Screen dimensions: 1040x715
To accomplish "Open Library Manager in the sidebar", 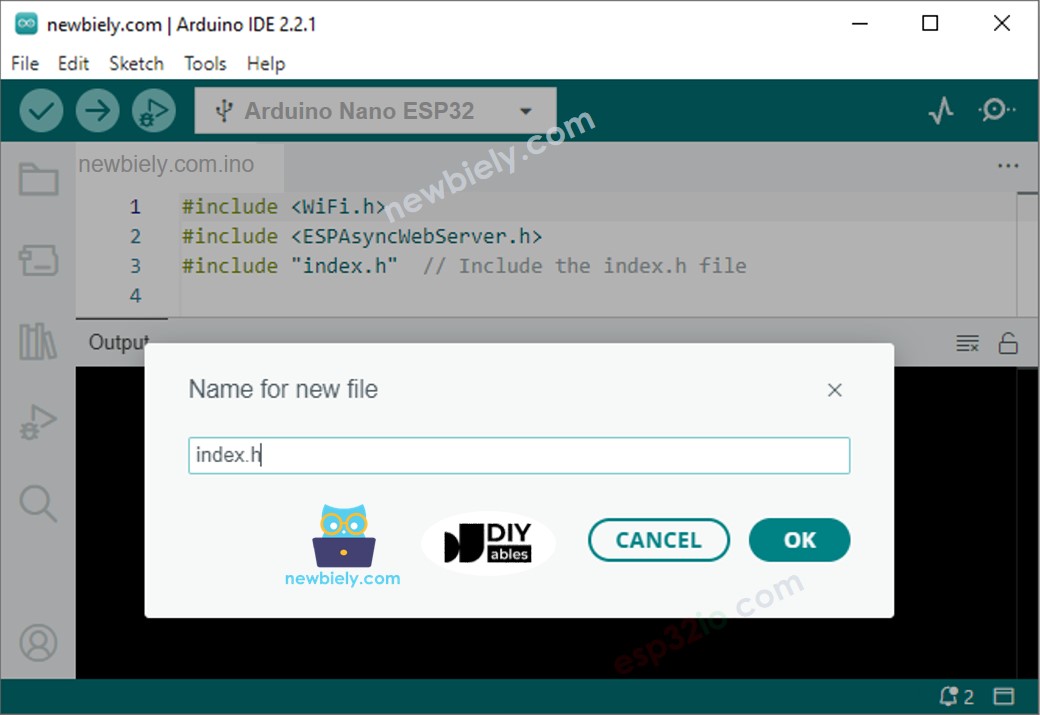I will 38,342.
